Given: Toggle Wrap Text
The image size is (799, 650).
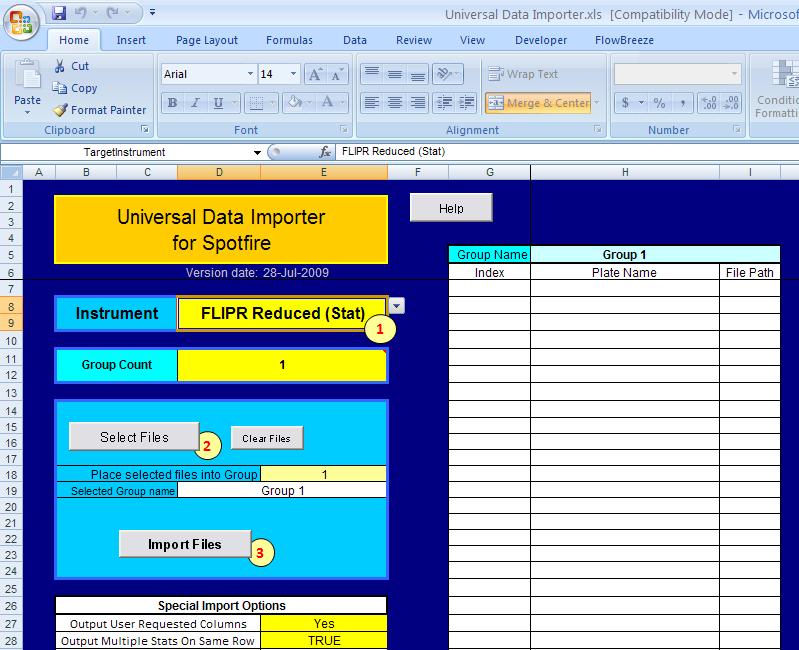Looking at the screenshot, I should pos(523,74).
